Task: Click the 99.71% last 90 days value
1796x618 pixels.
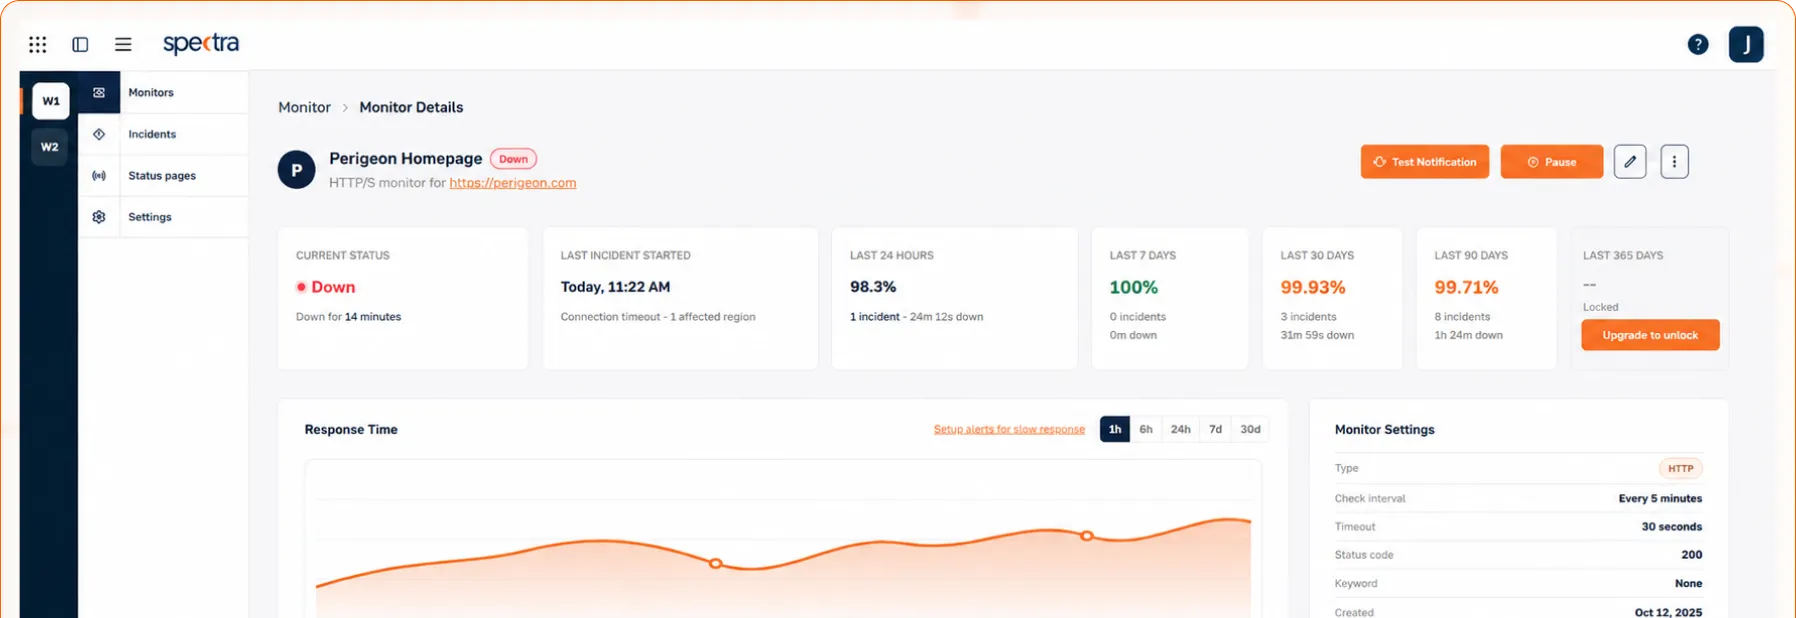Action: pos(1466,288)
